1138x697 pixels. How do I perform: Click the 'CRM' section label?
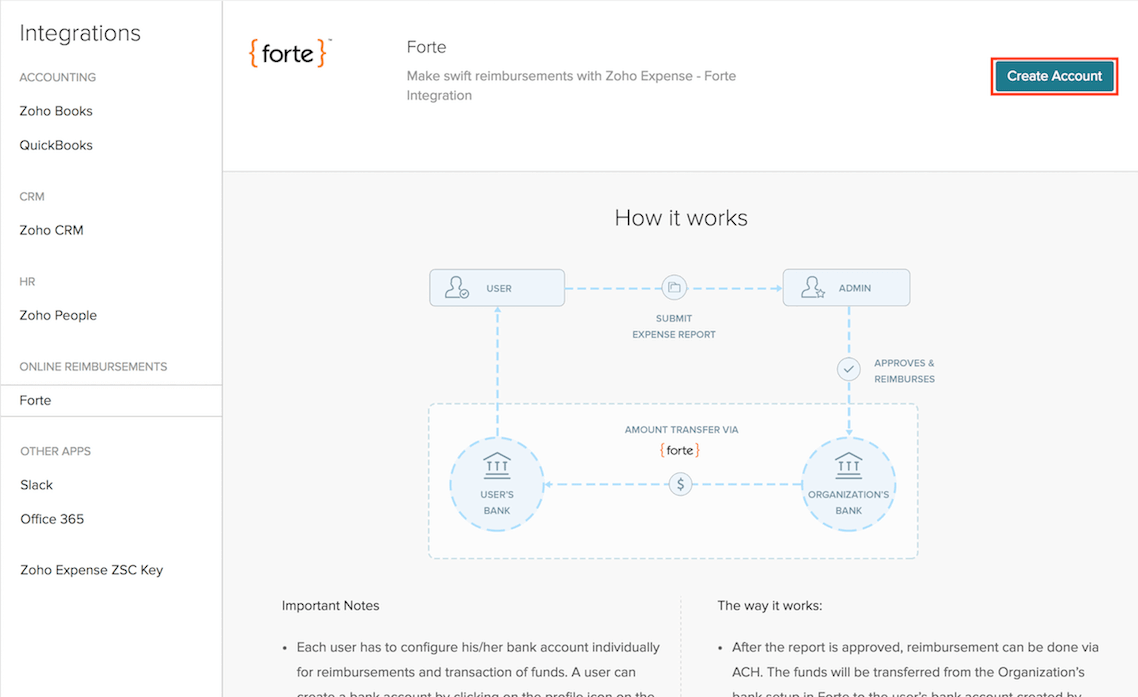click(x=32, y=197)
